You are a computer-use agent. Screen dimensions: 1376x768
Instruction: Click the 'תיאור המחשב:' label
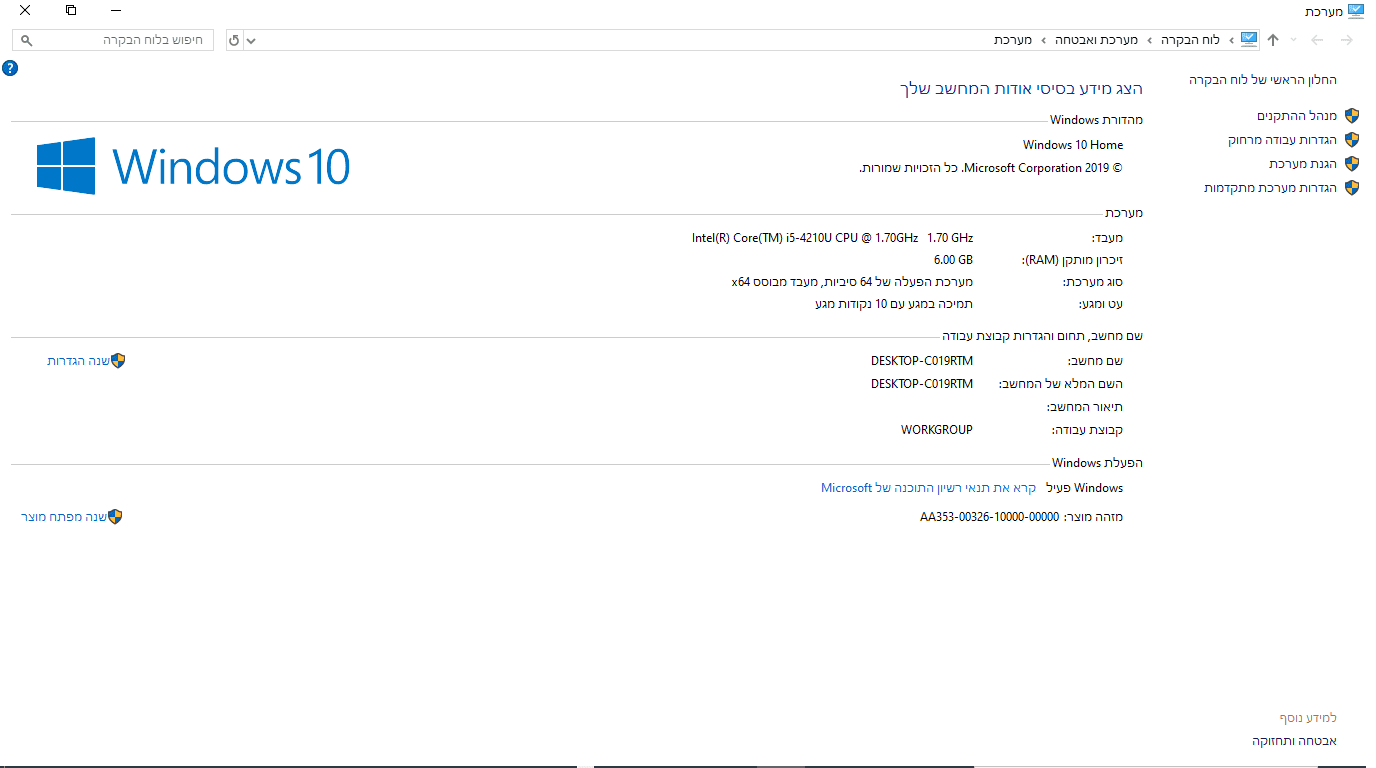click(1085, 407)
